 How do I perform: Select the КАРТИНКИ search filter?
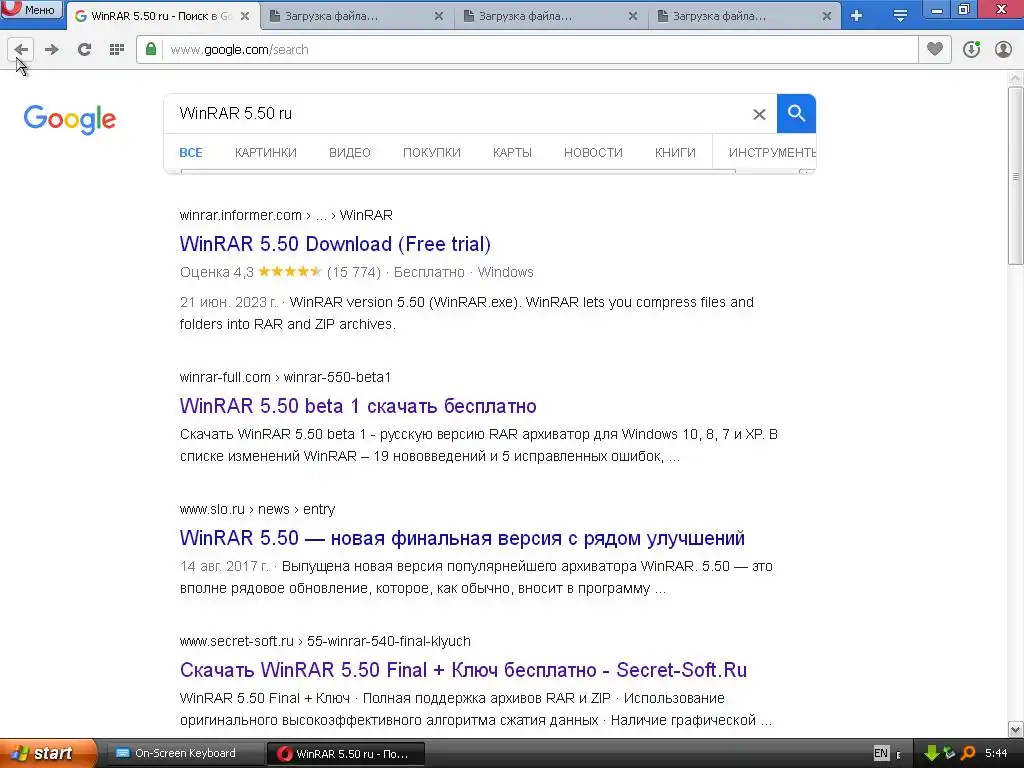click(266, 153)
